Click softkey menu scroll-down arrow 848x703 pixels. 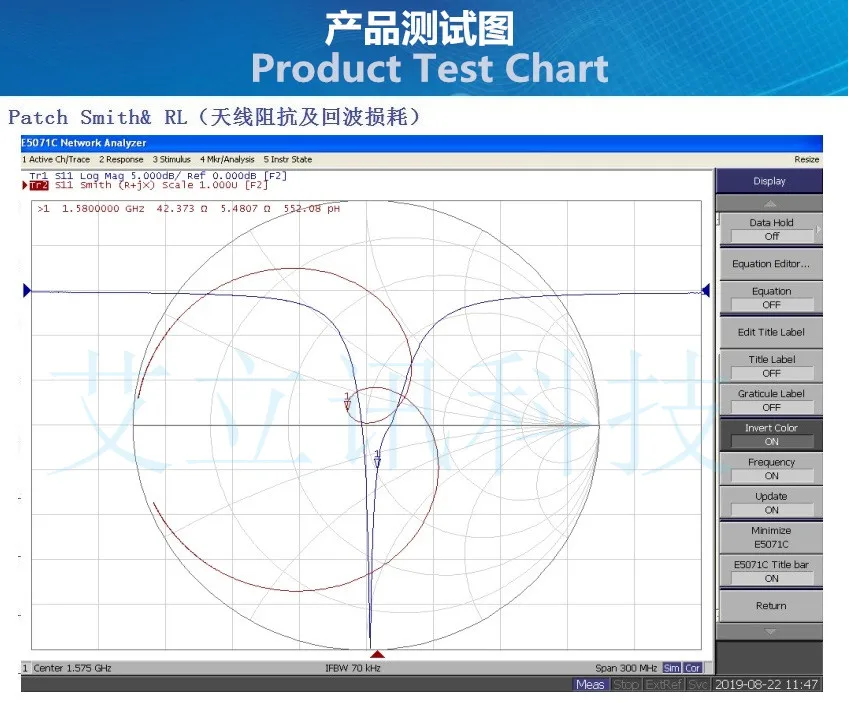(770, 632)
